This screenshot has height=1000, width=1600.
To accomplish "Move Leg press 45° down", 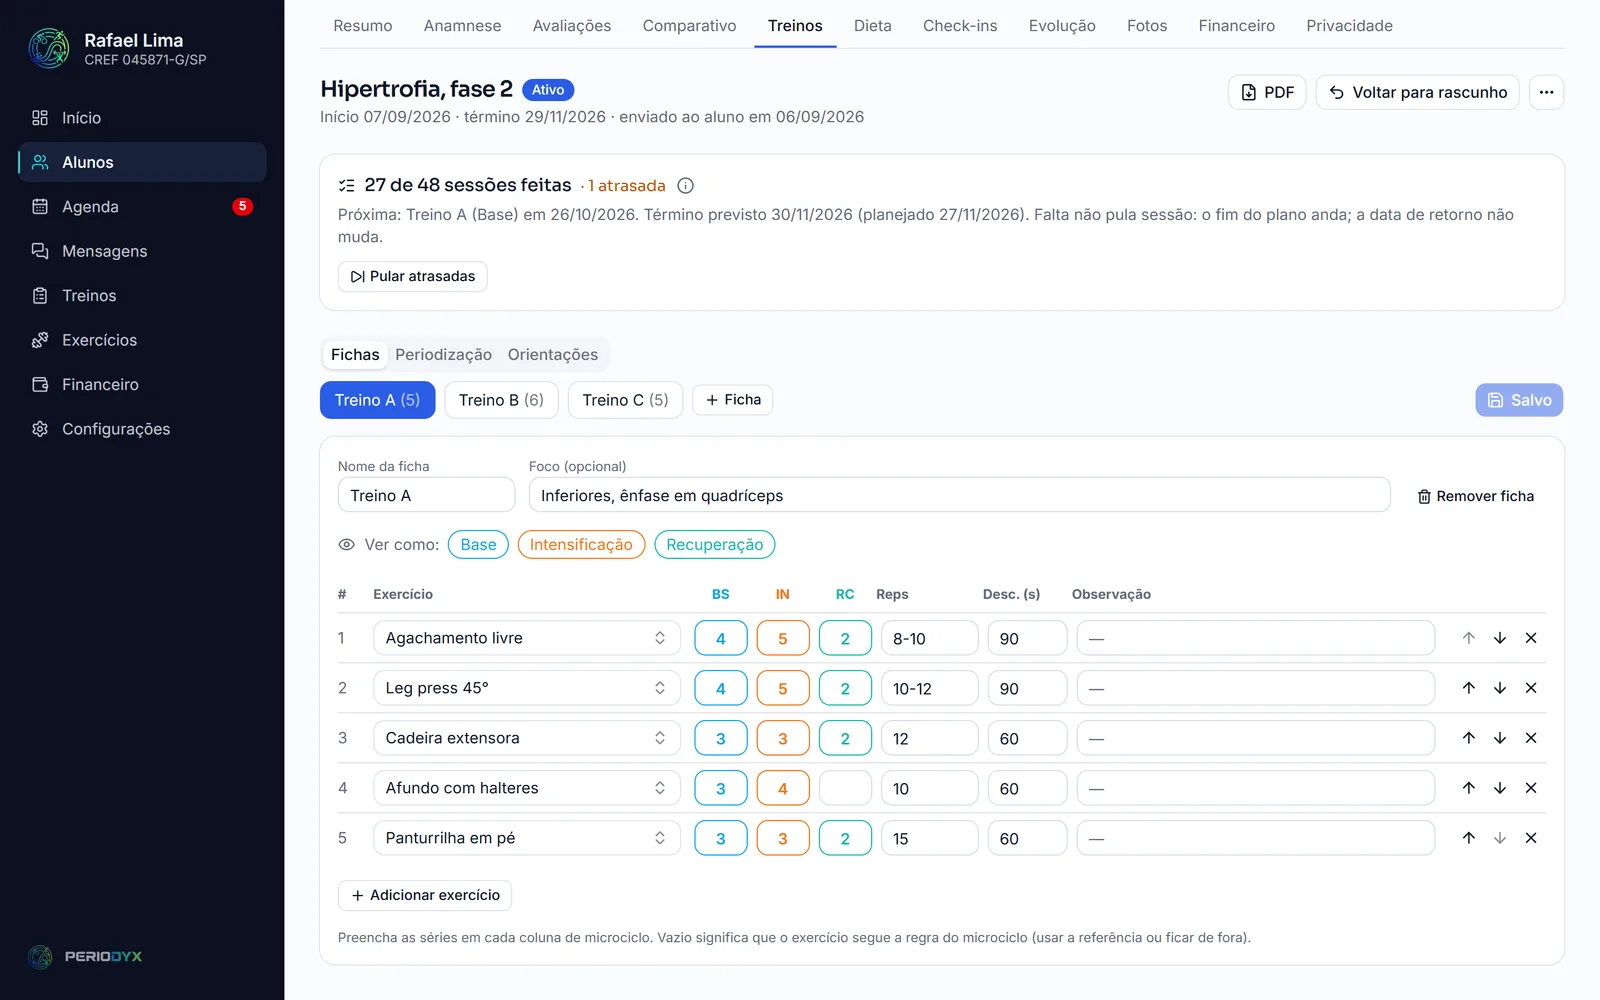I will (1500, 688).
